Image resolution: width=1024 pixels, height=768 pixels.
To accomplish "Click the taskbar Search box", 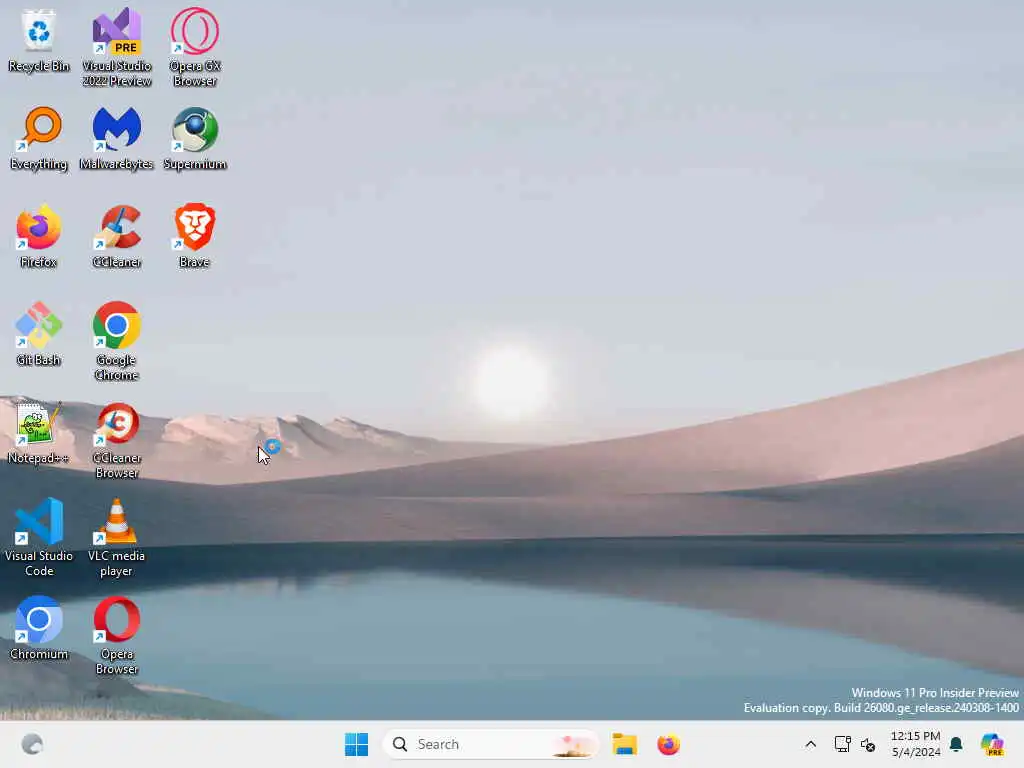I will point(490,744).
